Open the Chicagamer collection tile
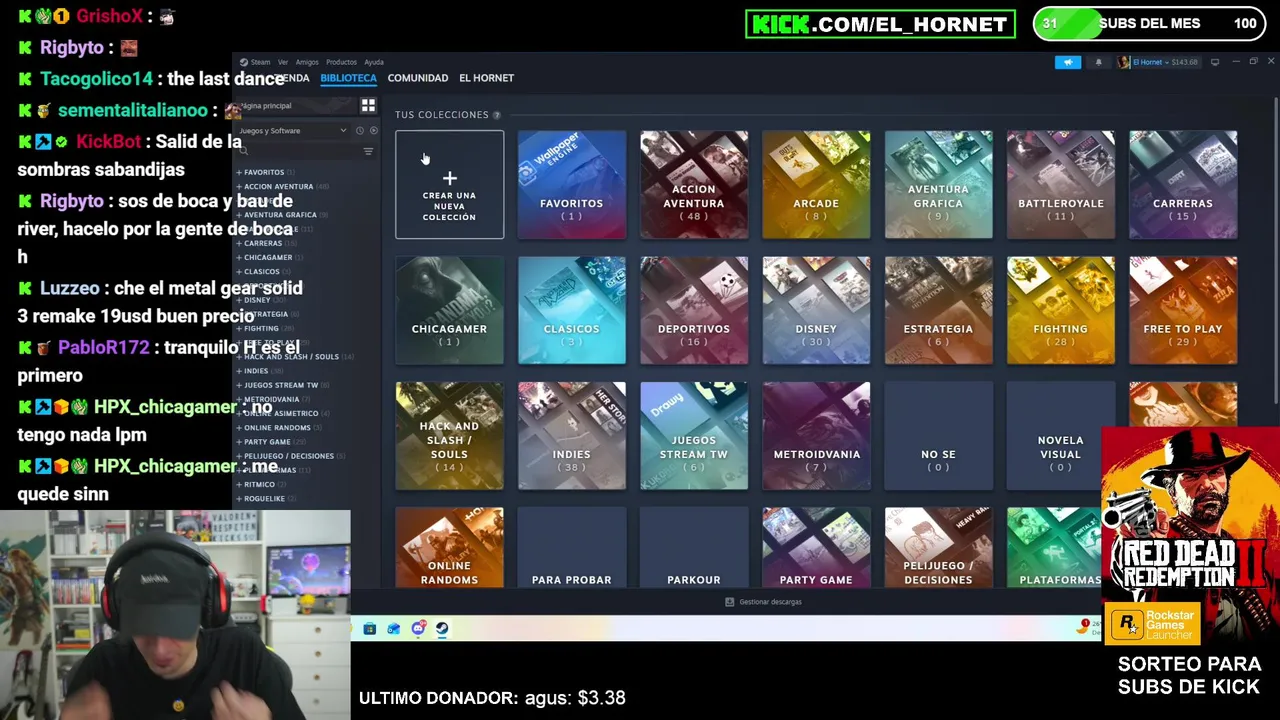 pos(449,310)
